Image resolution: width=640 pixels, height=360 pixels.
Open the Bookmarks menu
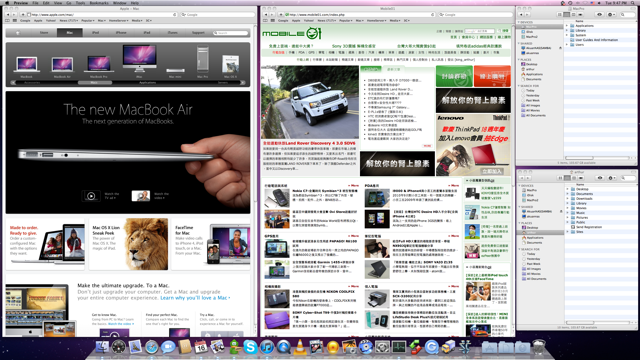[99, 3]
